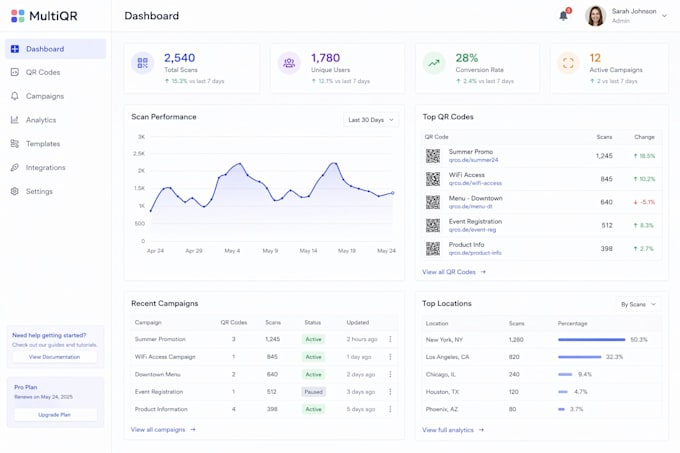
Task: Click the Campaigns bell icon in sidebar
Action: (15, 96)
